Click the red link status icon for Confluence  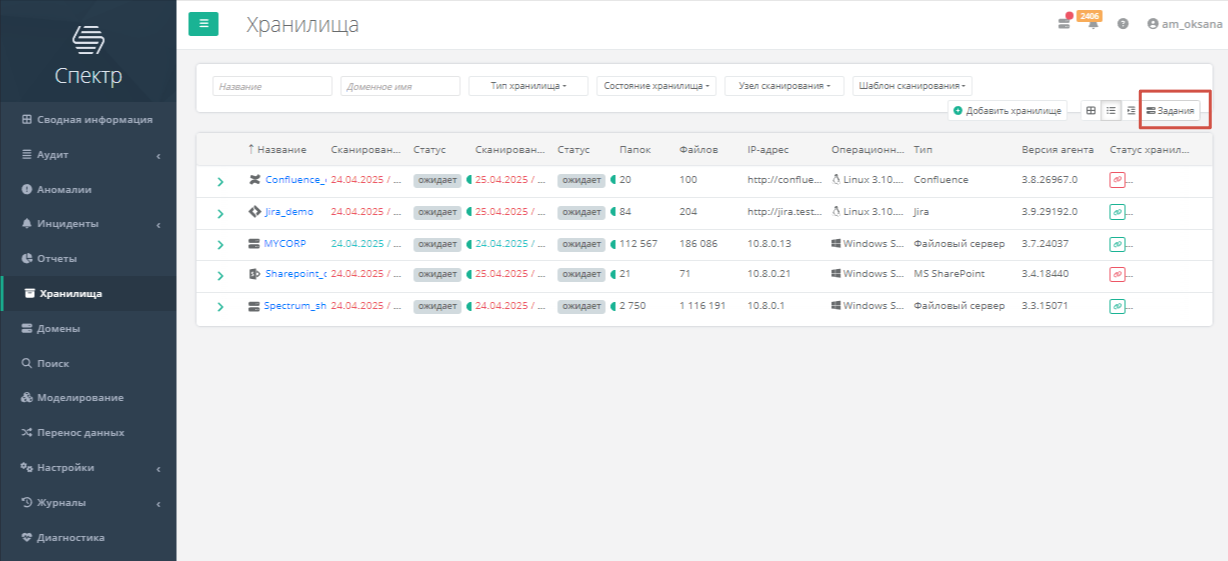(x=1117, y=180)
